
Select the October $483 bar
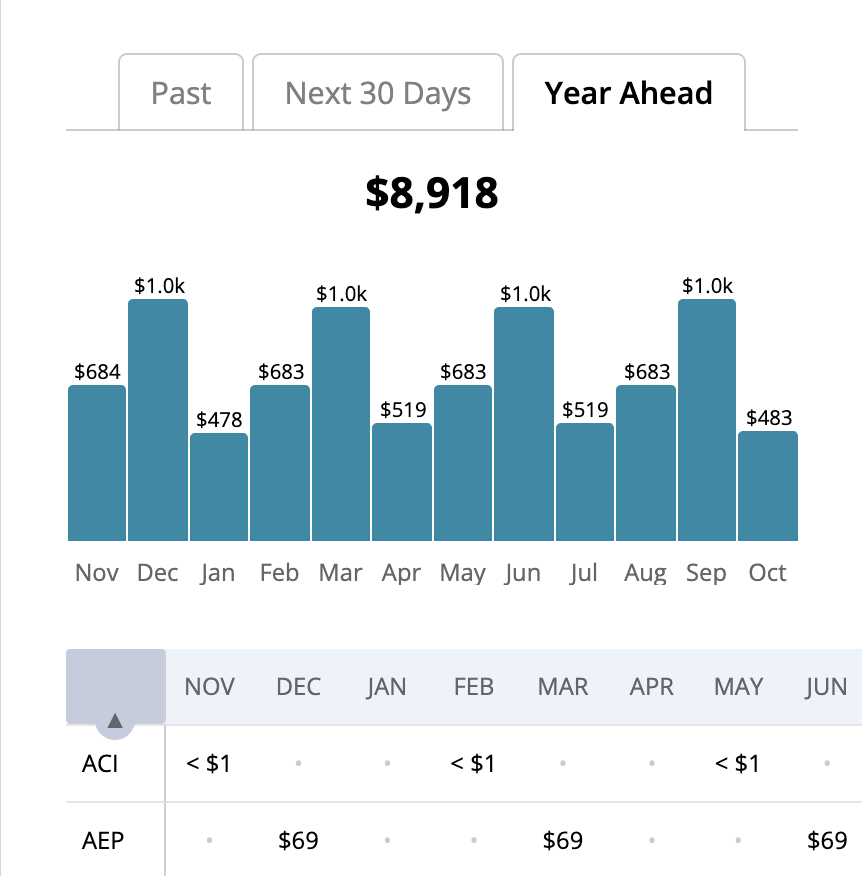tap(768, 486)
